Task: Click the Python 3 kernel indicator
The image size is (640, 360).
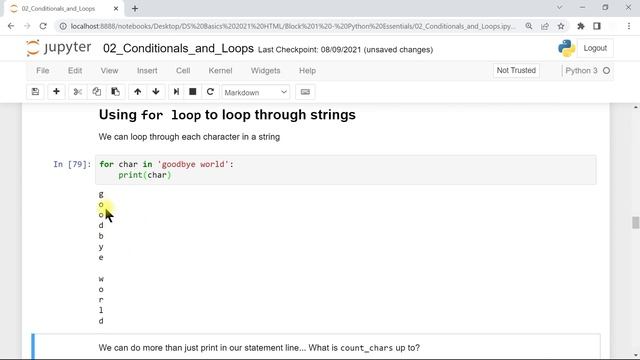Action: (587, 71)
